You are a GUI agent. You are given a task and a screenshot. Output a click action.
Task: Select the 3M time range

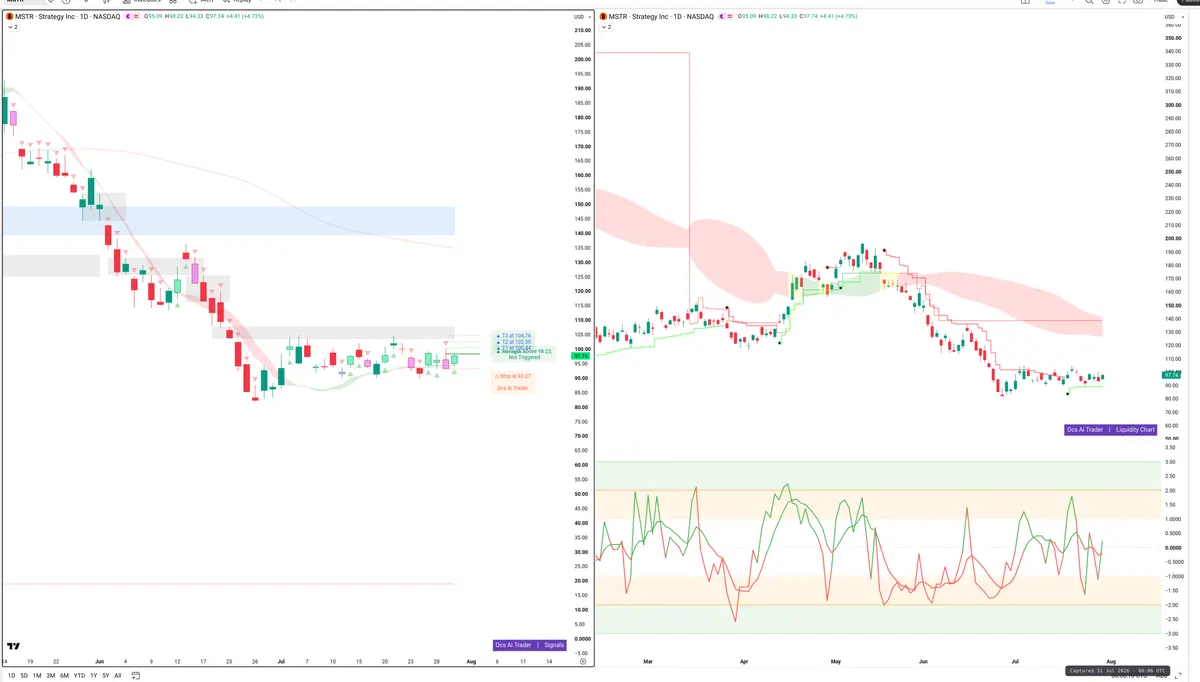click(51, 676)
